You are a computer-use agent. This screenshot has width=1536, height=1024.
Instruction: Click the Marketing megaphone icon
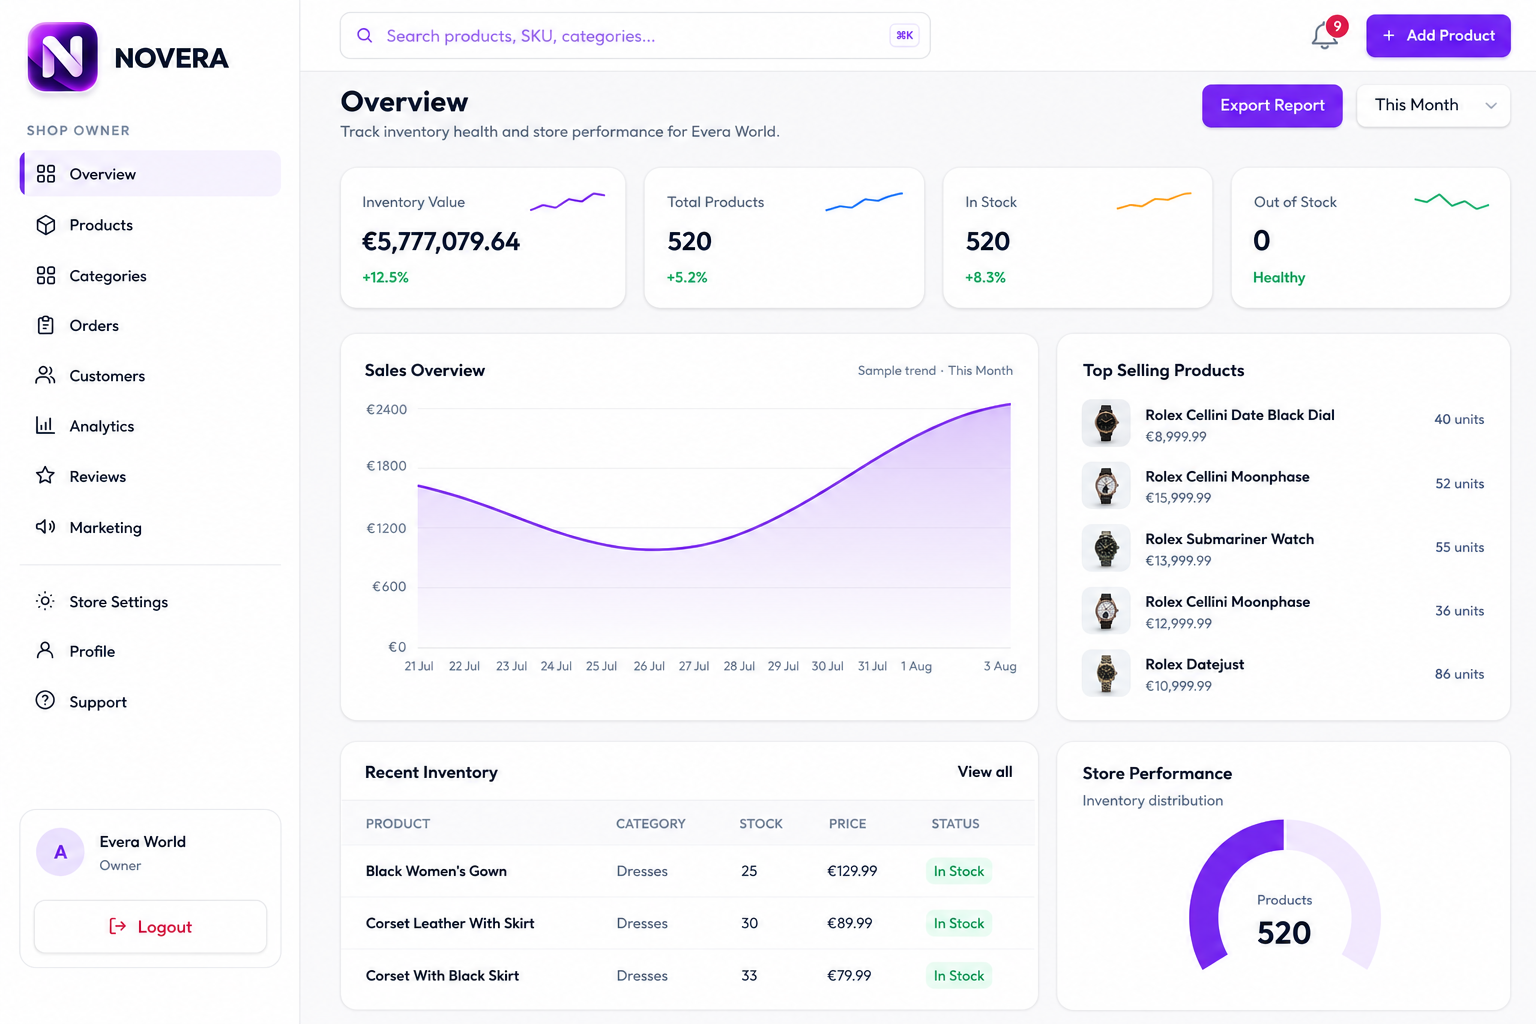pyautogui.click(x=46, y=526)
